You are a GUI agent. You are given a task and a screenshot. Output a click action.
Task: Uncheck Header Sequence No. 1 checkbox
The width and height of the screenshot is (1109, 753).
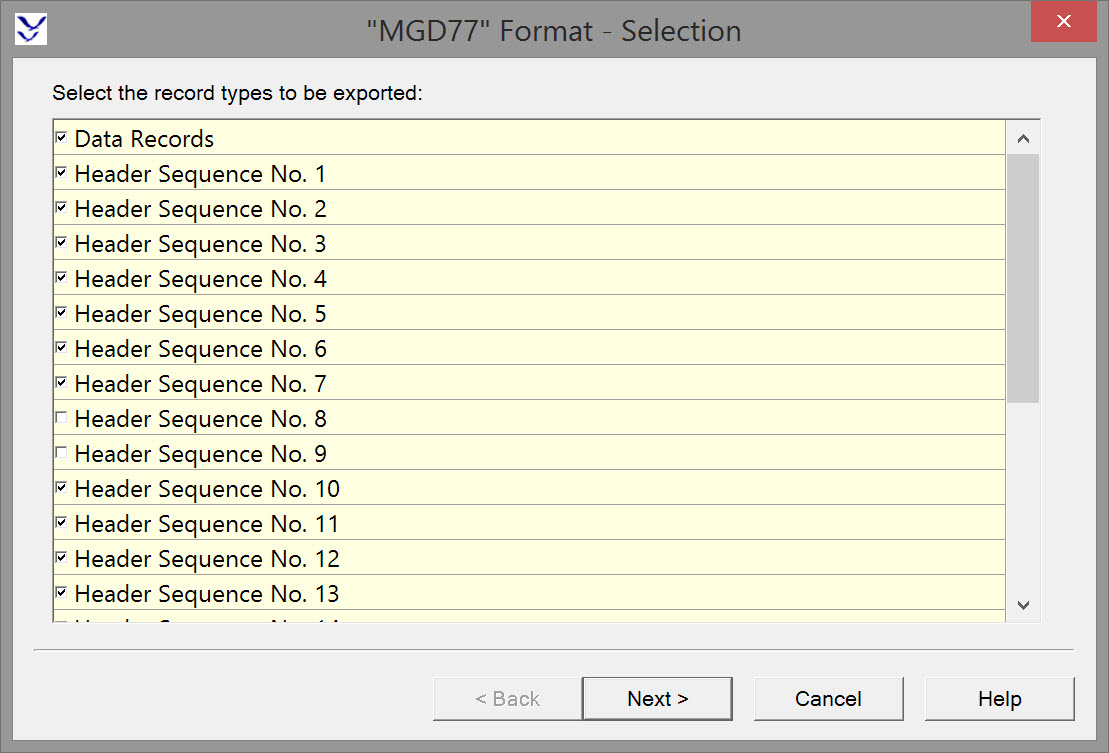point(62,172)
